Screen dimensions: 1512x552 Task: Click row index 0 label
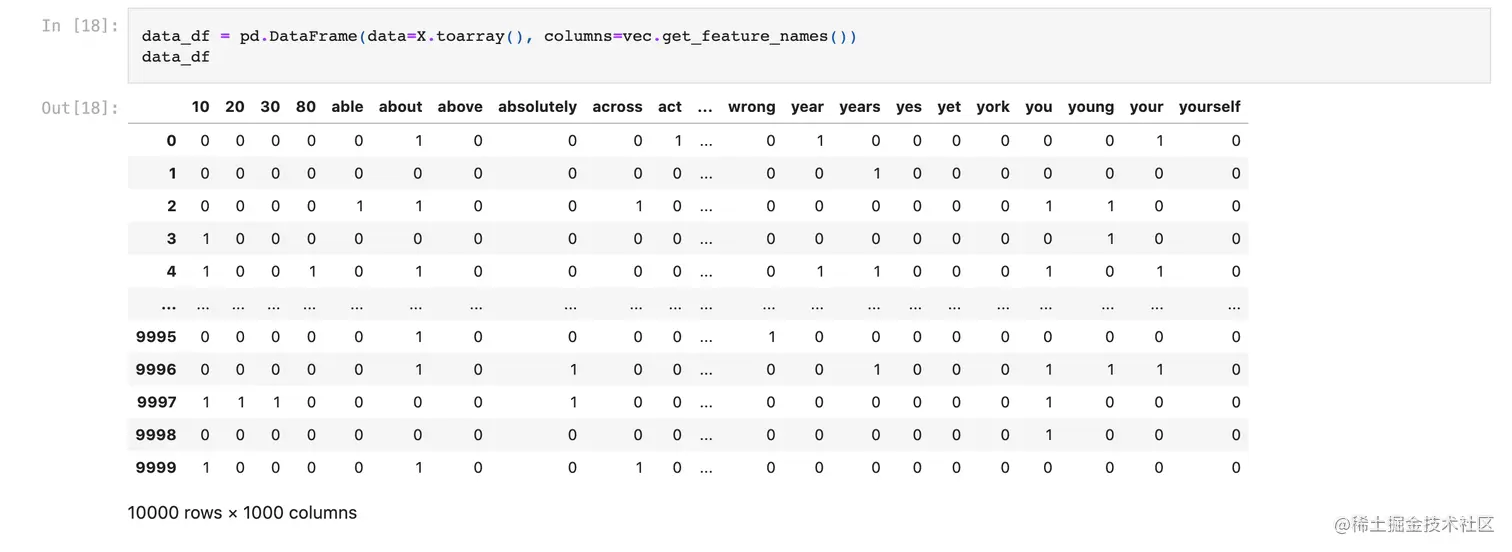(171, 141)
